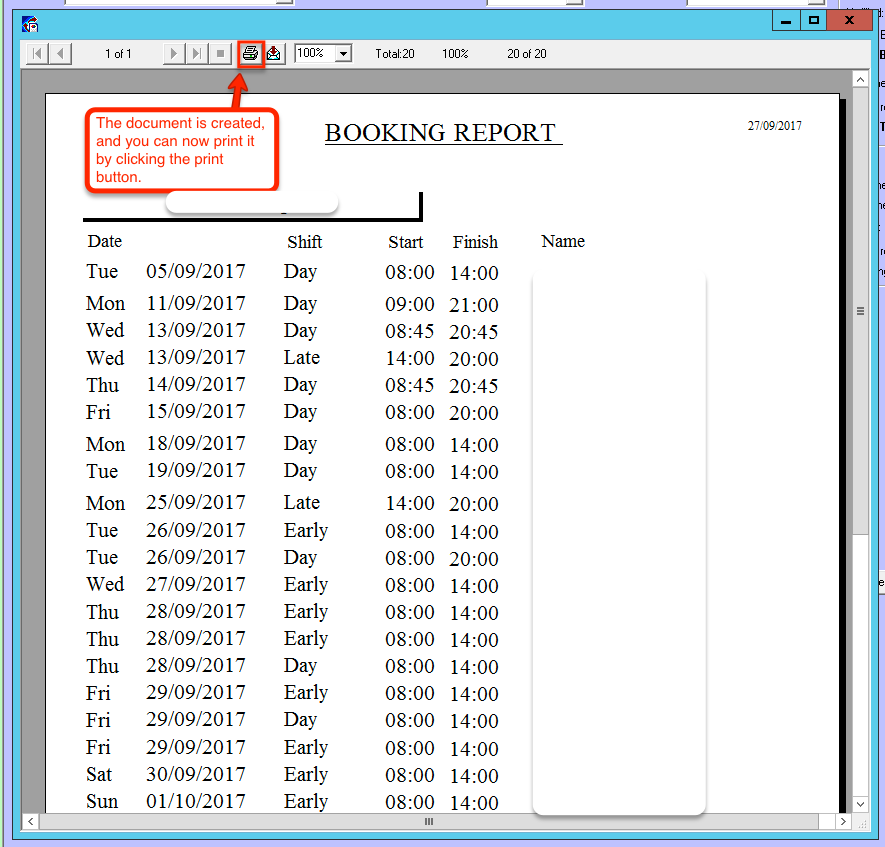Click the horizontal scrollbar left arrow
Image resolution: width=885 pixels, height=847 pixels.
[x=30, y=821]
